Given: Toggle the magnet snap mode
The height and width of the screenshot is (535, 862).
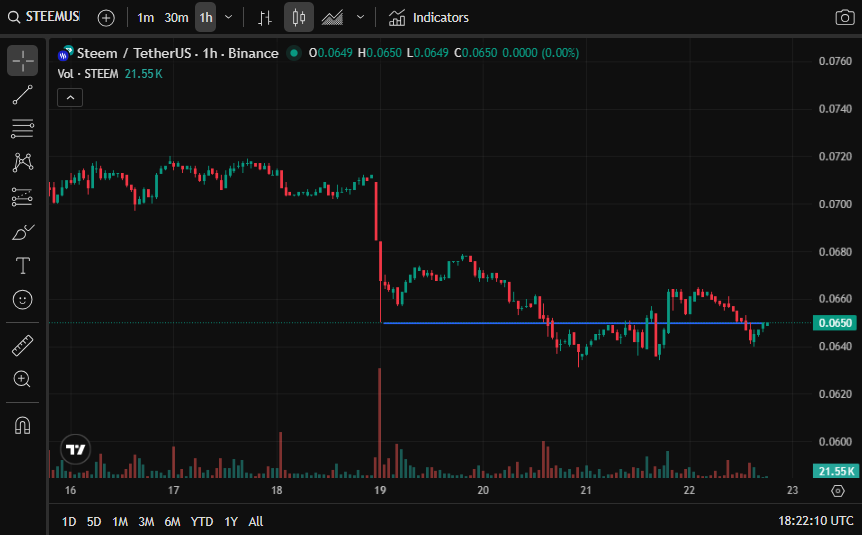Looking at the screenshot, I should pos(23,426).
